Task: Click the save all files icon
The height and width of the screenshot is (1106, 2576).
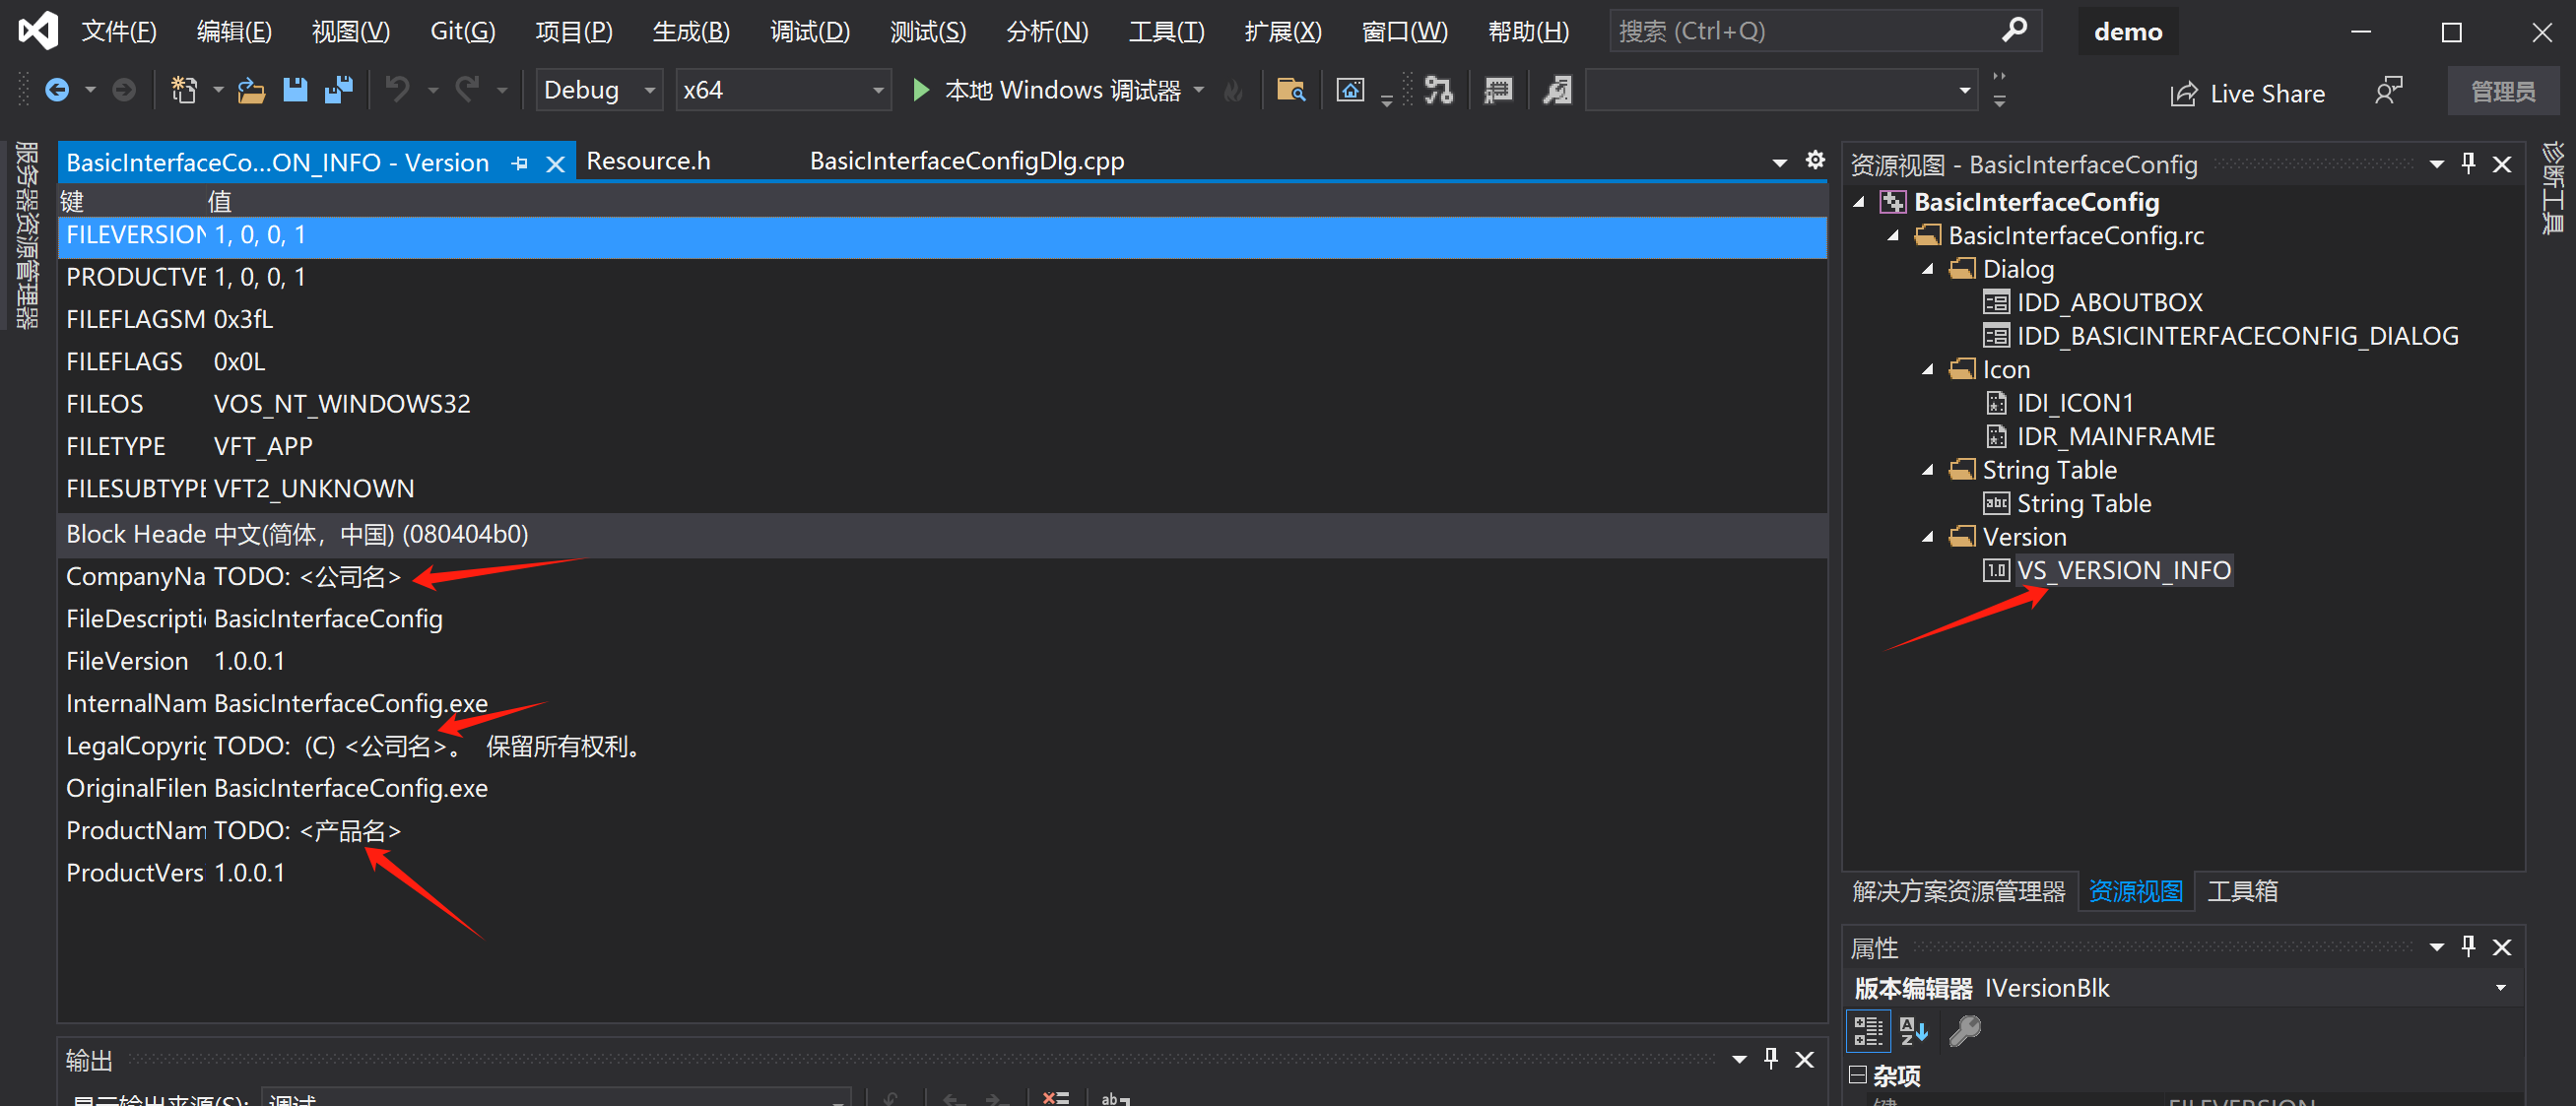Action: point(339,91)
